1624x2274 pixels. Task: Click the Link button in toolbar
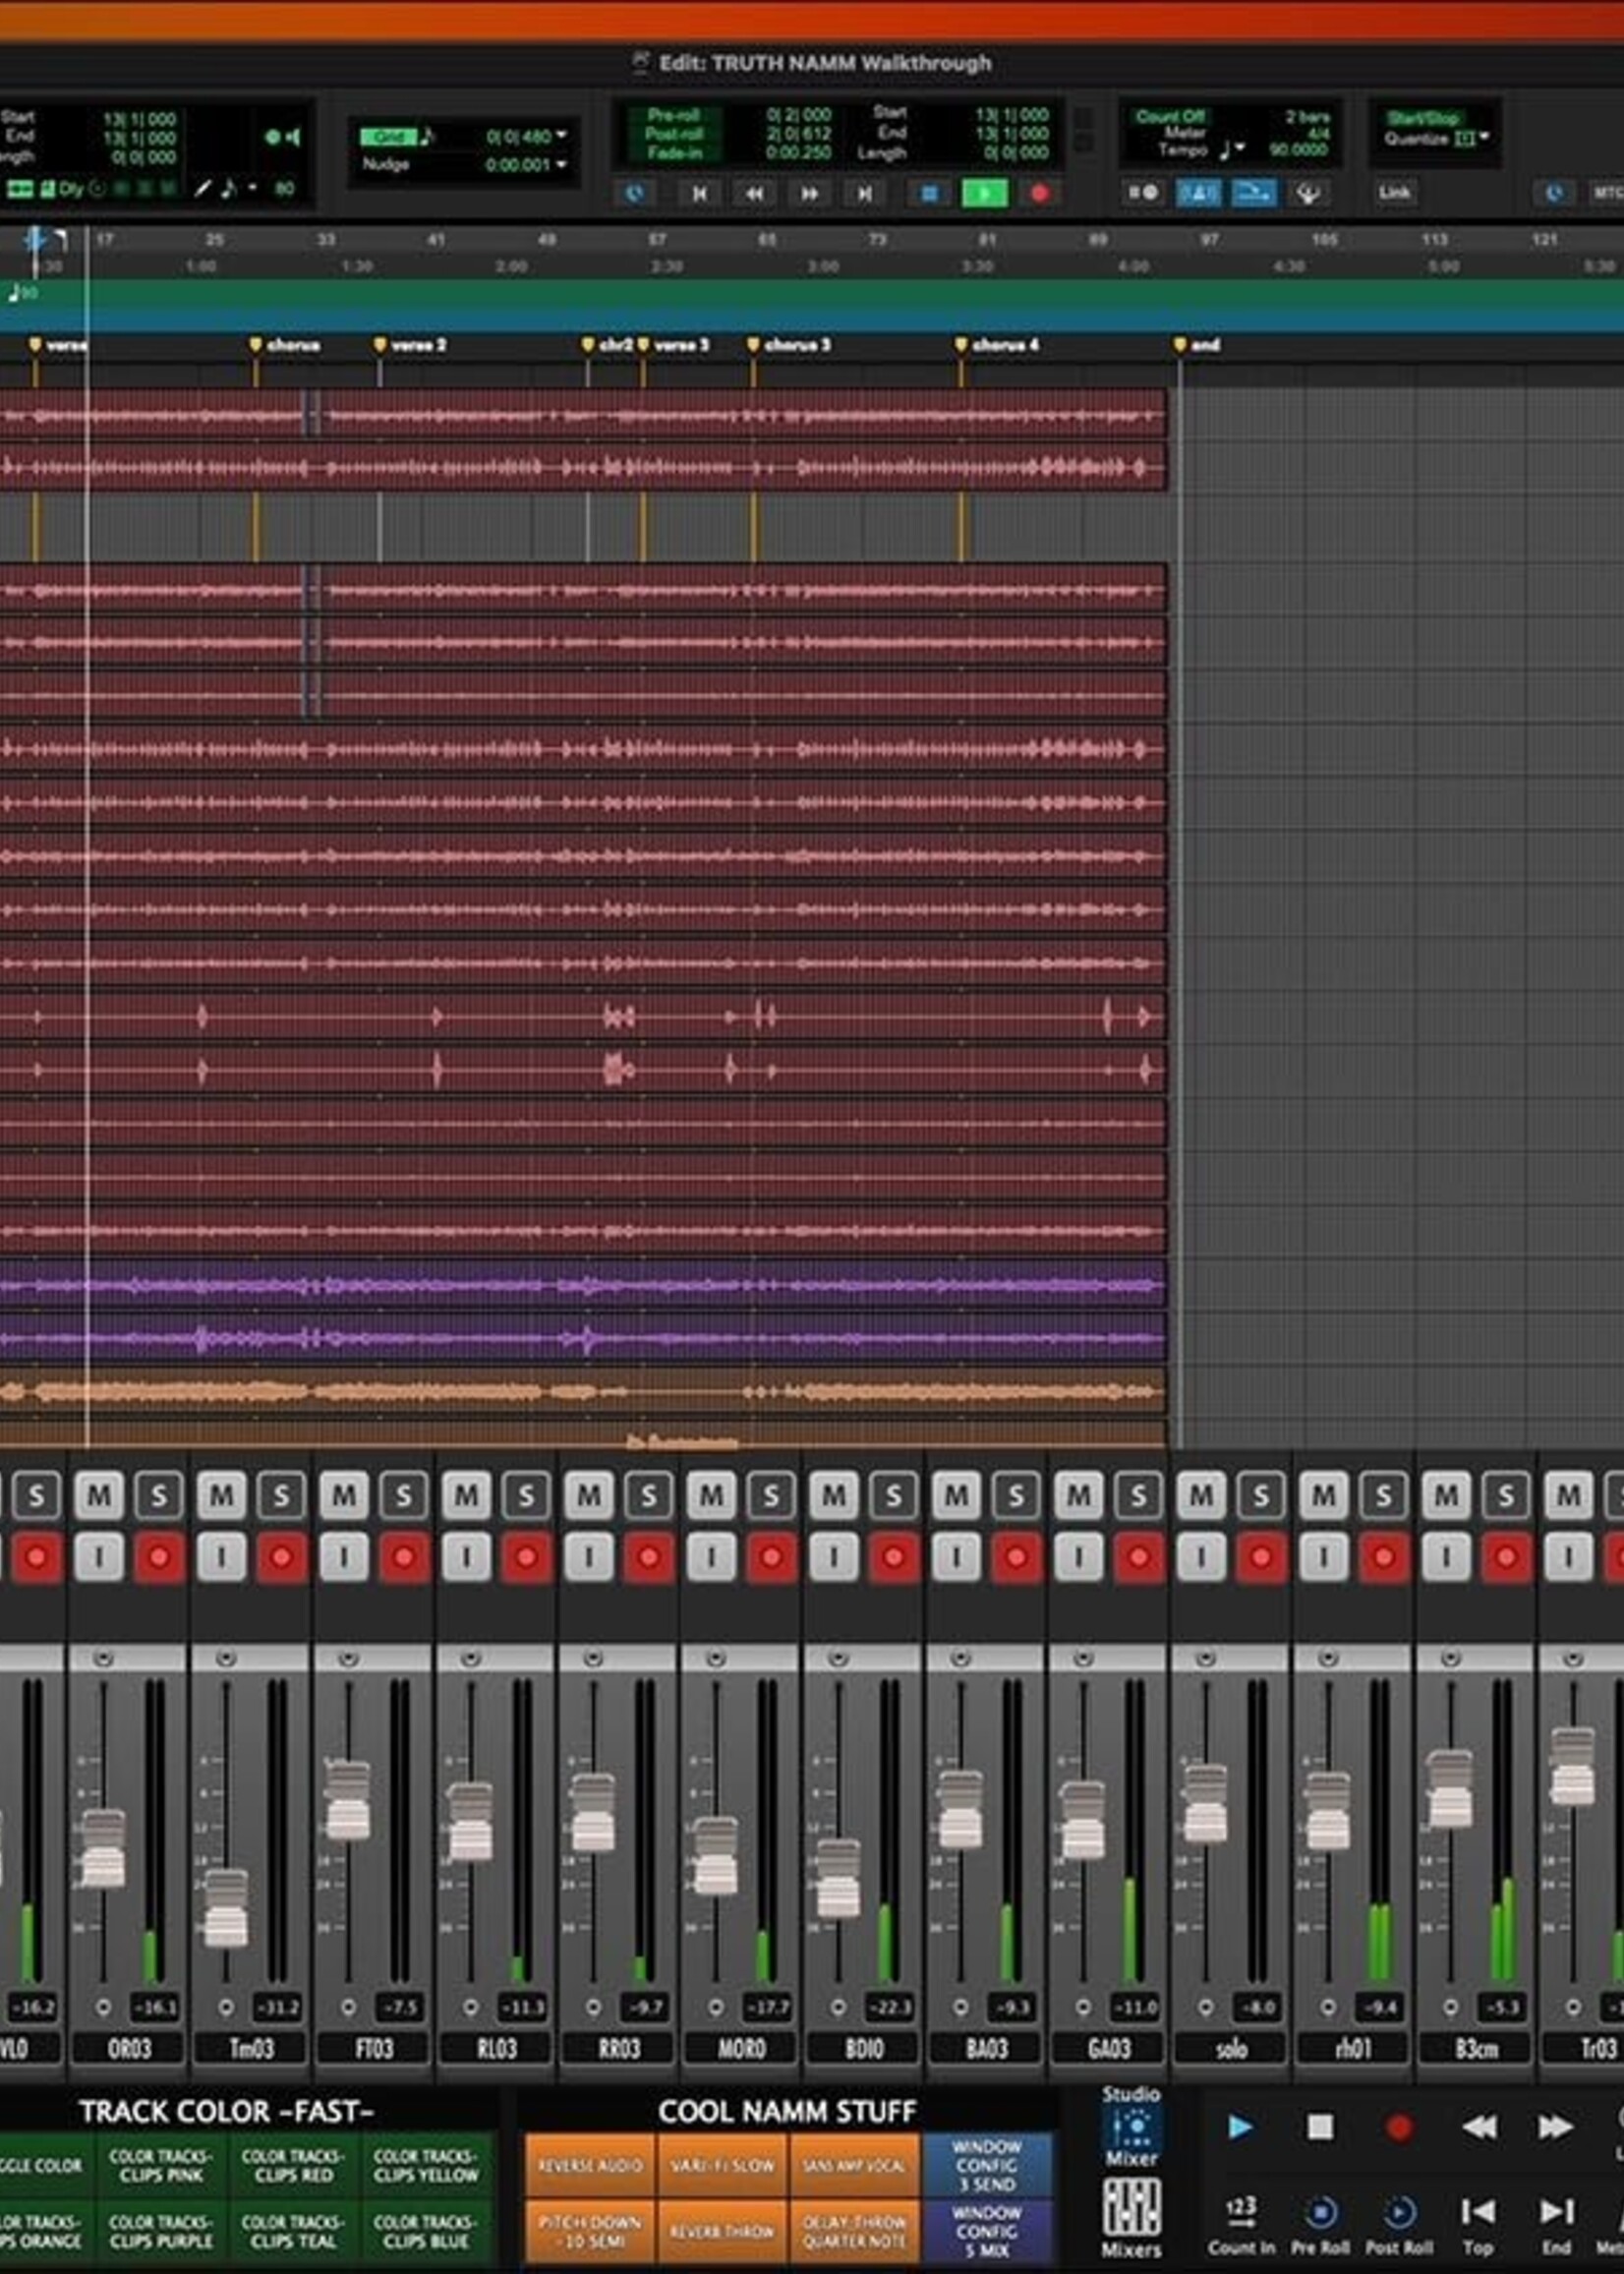coord(1394,192)
